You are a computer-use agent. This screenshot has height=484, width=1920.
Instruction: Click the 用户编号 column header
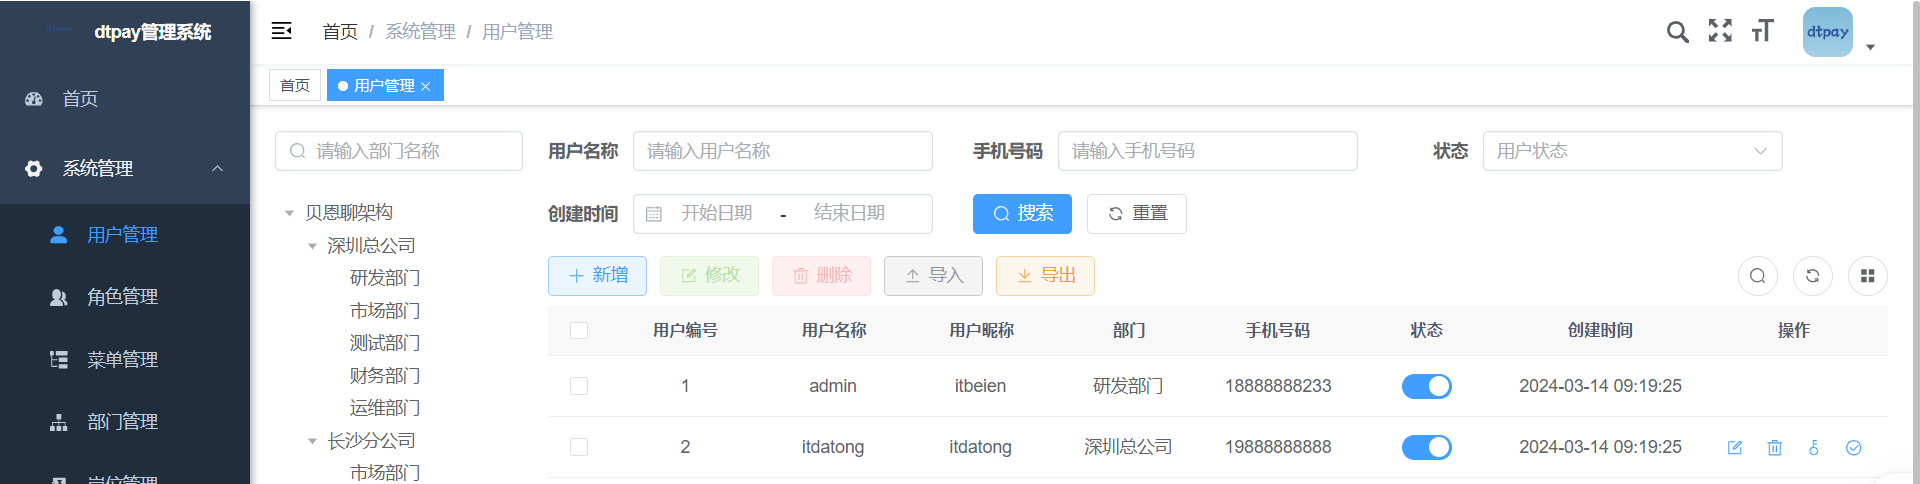point(685,330)
